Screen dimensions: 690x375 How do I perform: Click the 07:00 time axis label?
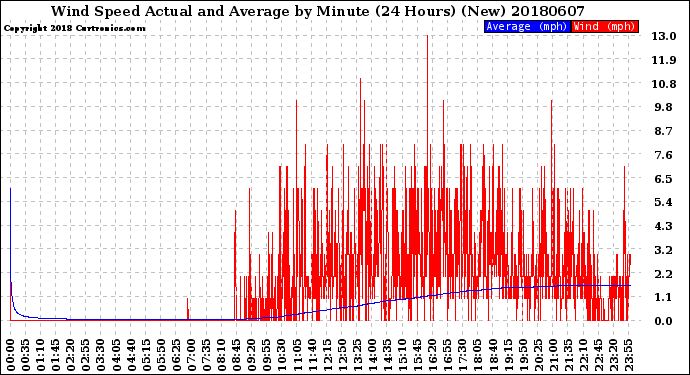click(192, 355)
